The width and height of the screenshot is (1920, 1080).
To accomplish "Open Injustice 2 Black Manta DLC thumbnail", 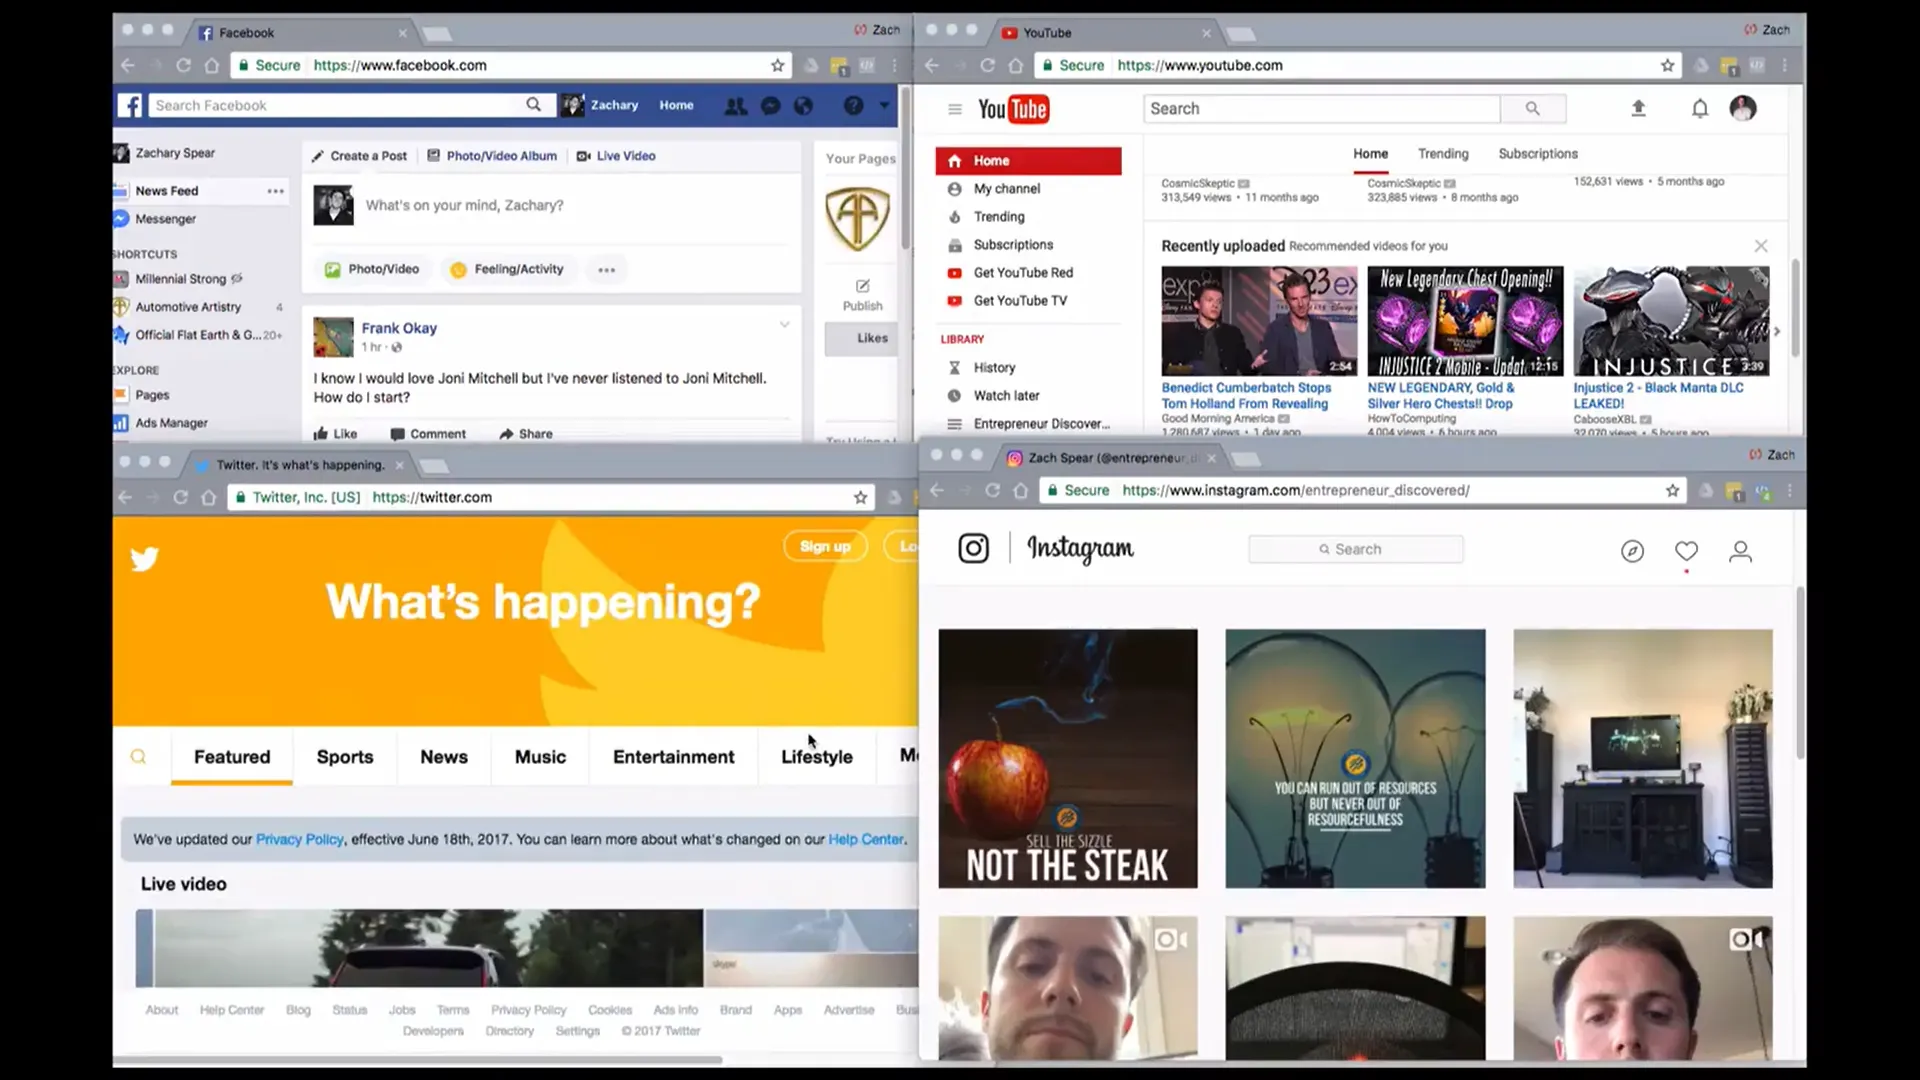I will 1671,321.
